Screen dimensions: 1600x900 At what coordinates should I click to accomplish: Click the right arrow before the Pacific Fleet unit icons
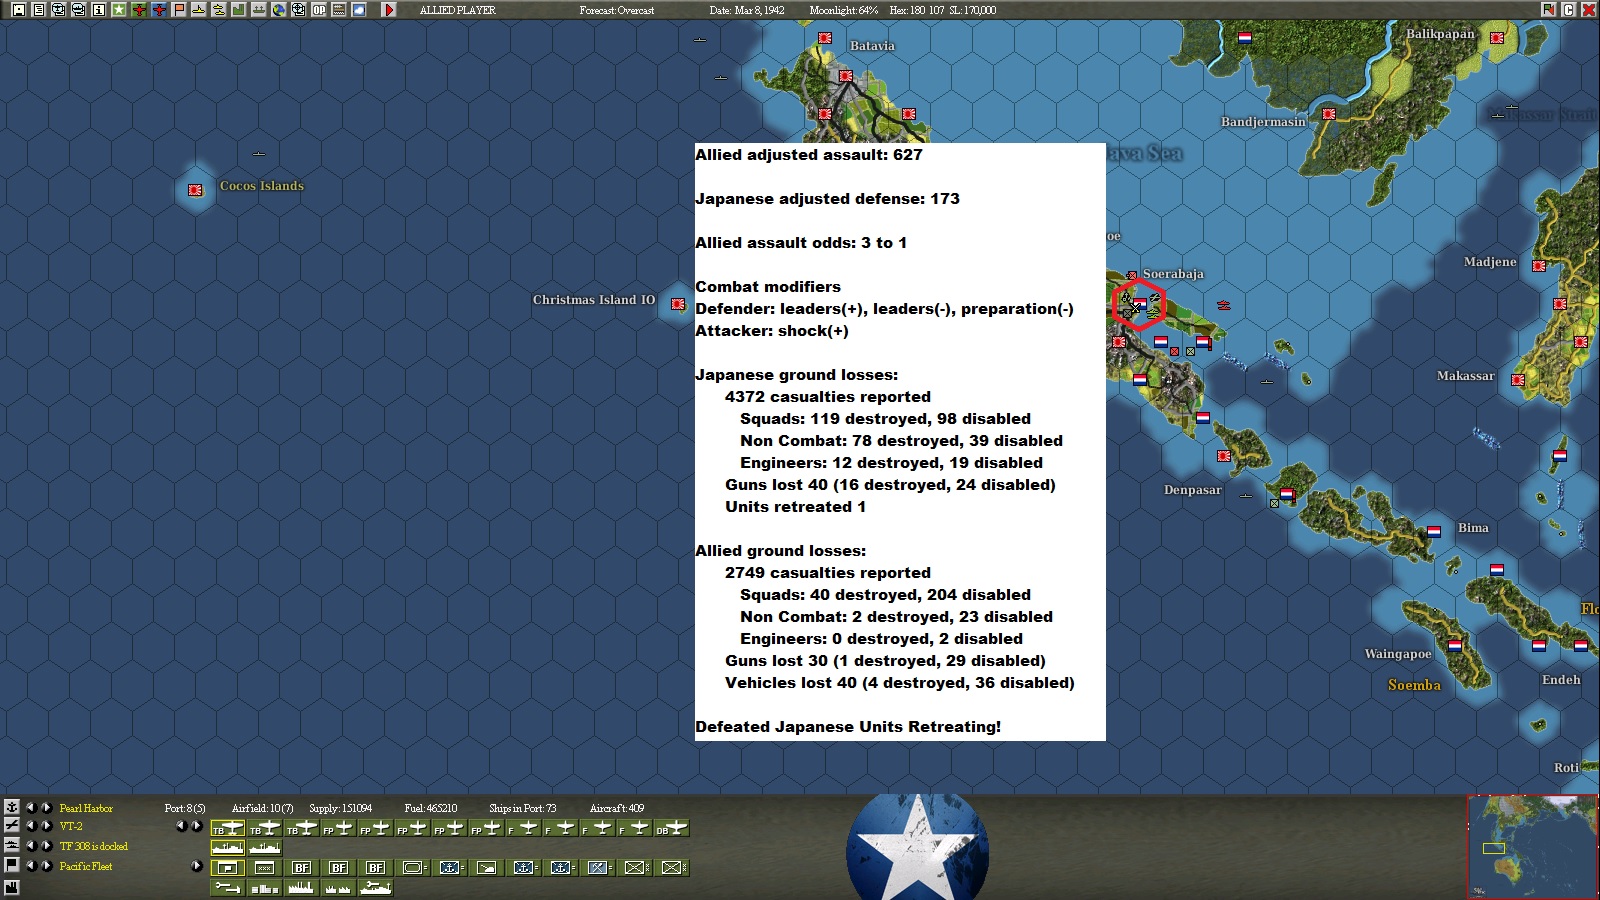click(196, 866)
